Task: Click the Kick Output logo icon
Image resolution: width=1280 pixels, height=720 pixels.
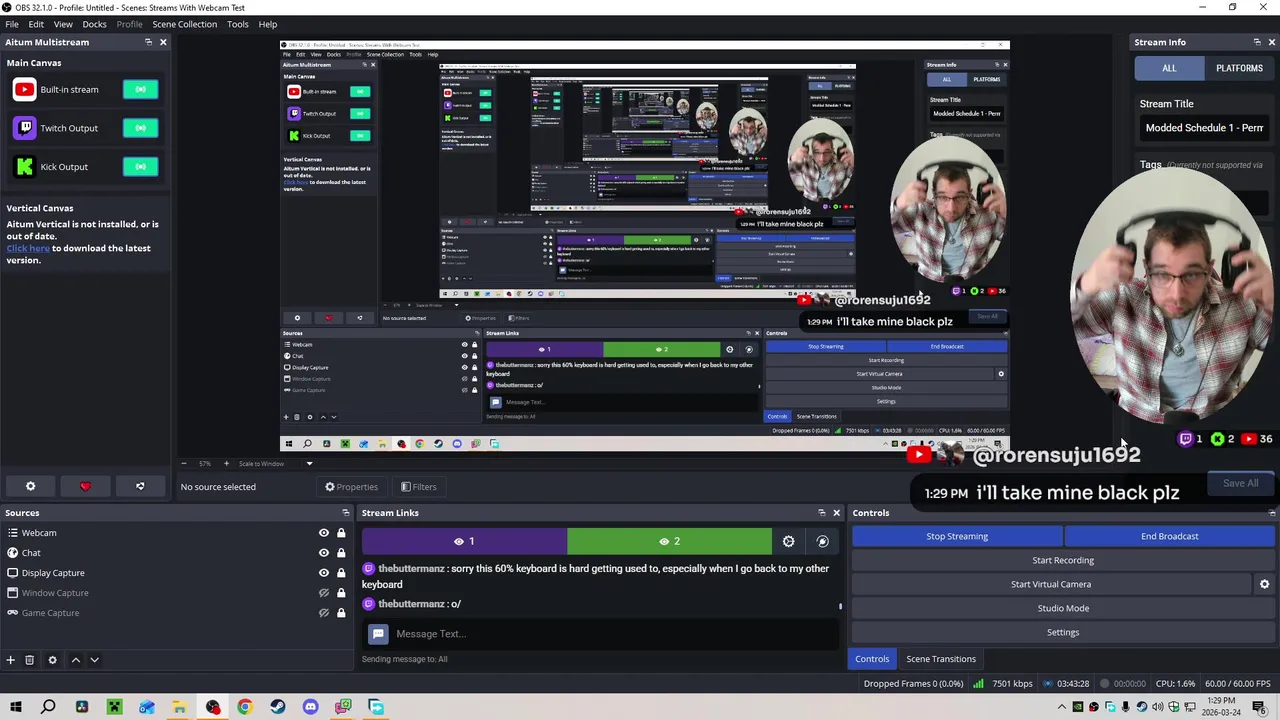Action: point(25,167)
